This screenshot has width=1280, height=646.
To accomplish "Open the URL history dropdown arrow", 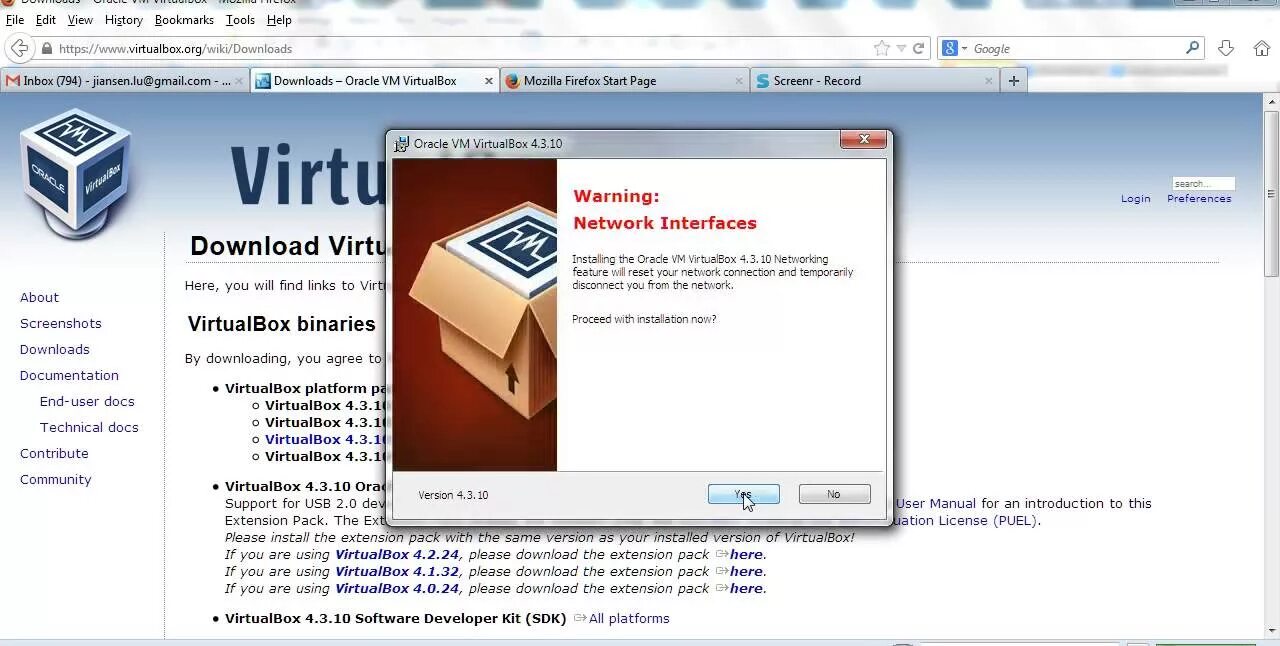I will [901, 48].
